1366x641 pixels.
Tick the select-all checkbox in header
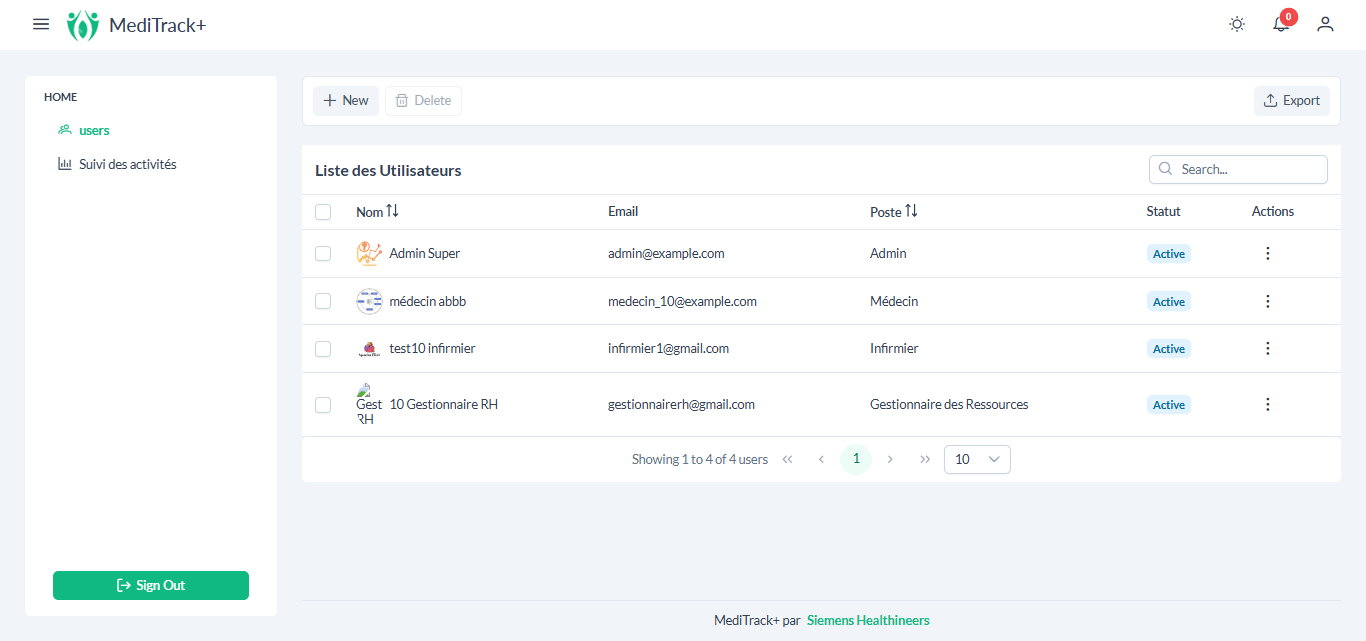click(x=323, y=212)
